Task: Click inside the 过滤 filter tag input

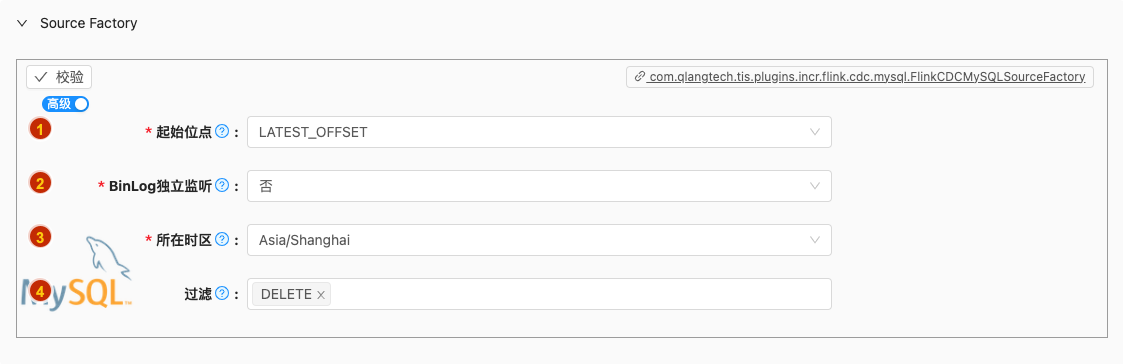Action: pyautogui.click(x=580, y=294)
